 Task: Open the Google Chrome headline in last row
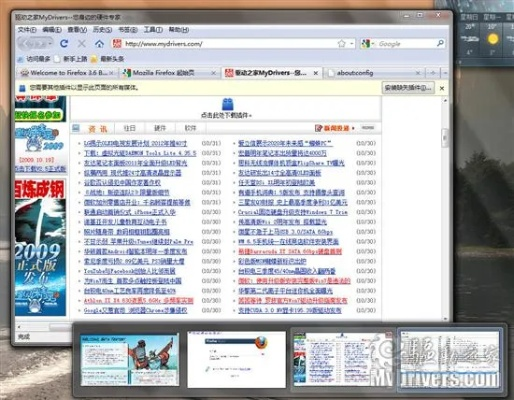[x=135, y=310]
